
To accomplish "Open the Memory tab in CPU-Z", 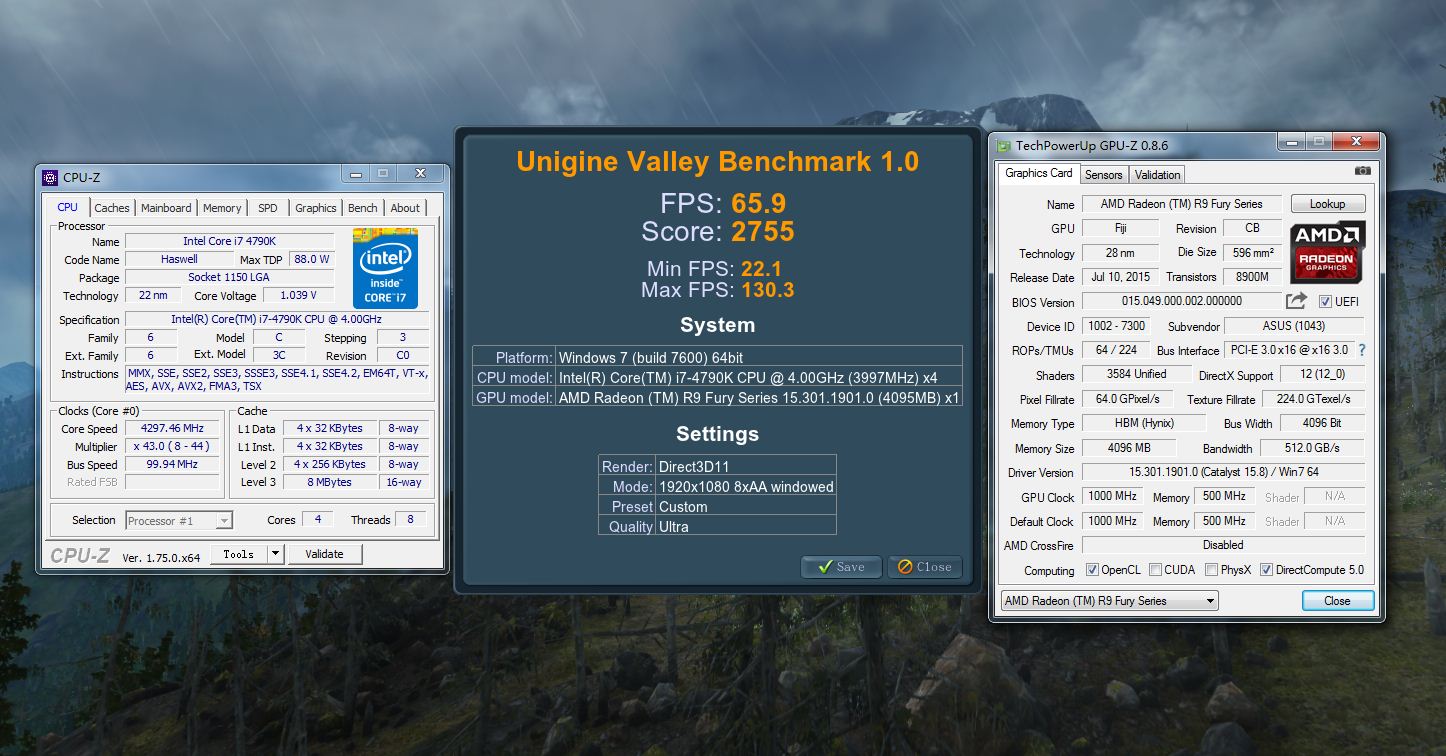I will (222, 208).
